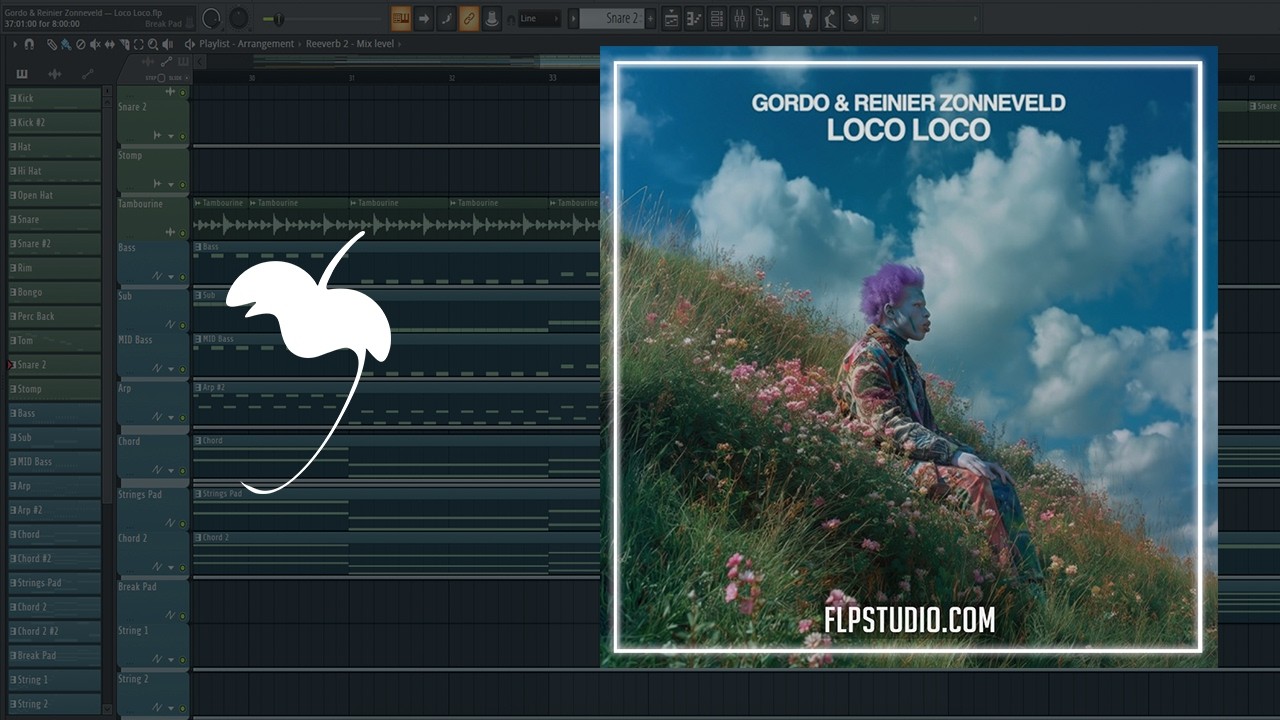Select the Slice tool icon
The height and width of the screenshot is (720, 1280).
124,44
